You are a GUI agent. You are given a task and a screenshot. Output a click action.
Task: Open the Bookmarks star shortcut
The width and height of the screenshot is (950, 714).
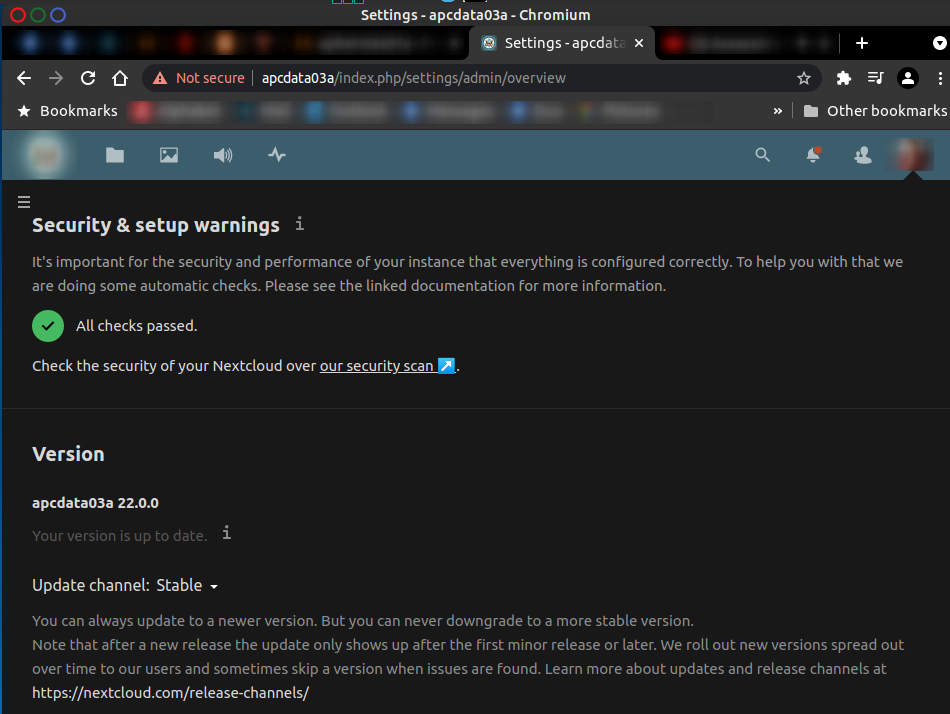(x=67, y=111)
